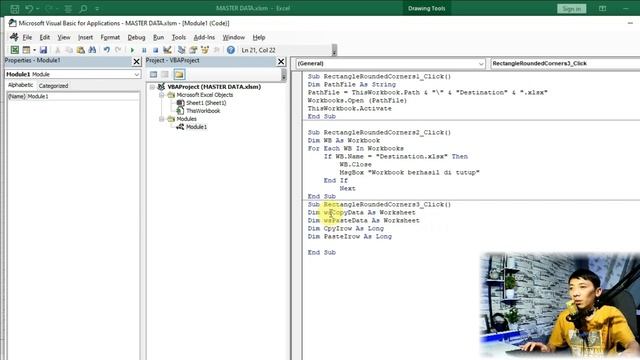The width and height of the screenshot is (640, 360).
Task: Open the Insert menu
Action: [85, 37]
